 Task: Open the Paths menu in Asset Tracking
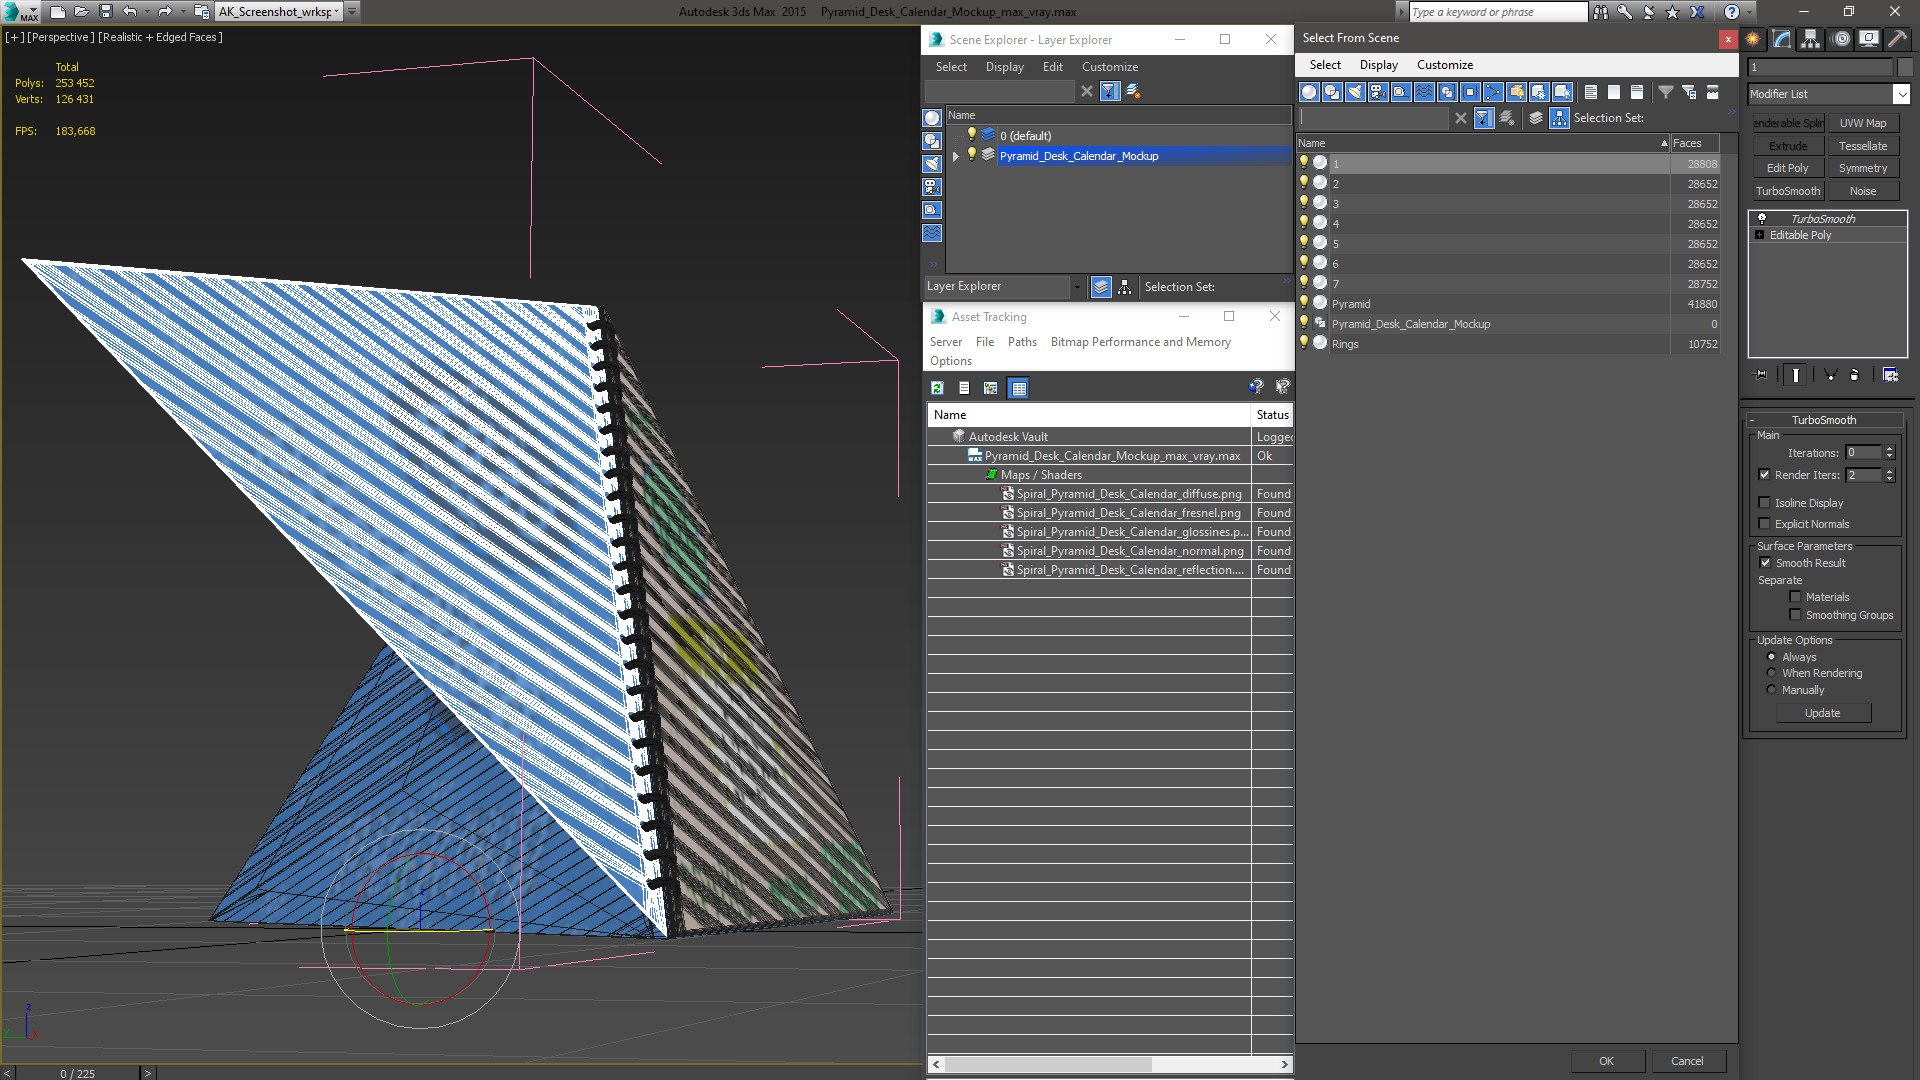1021,342
